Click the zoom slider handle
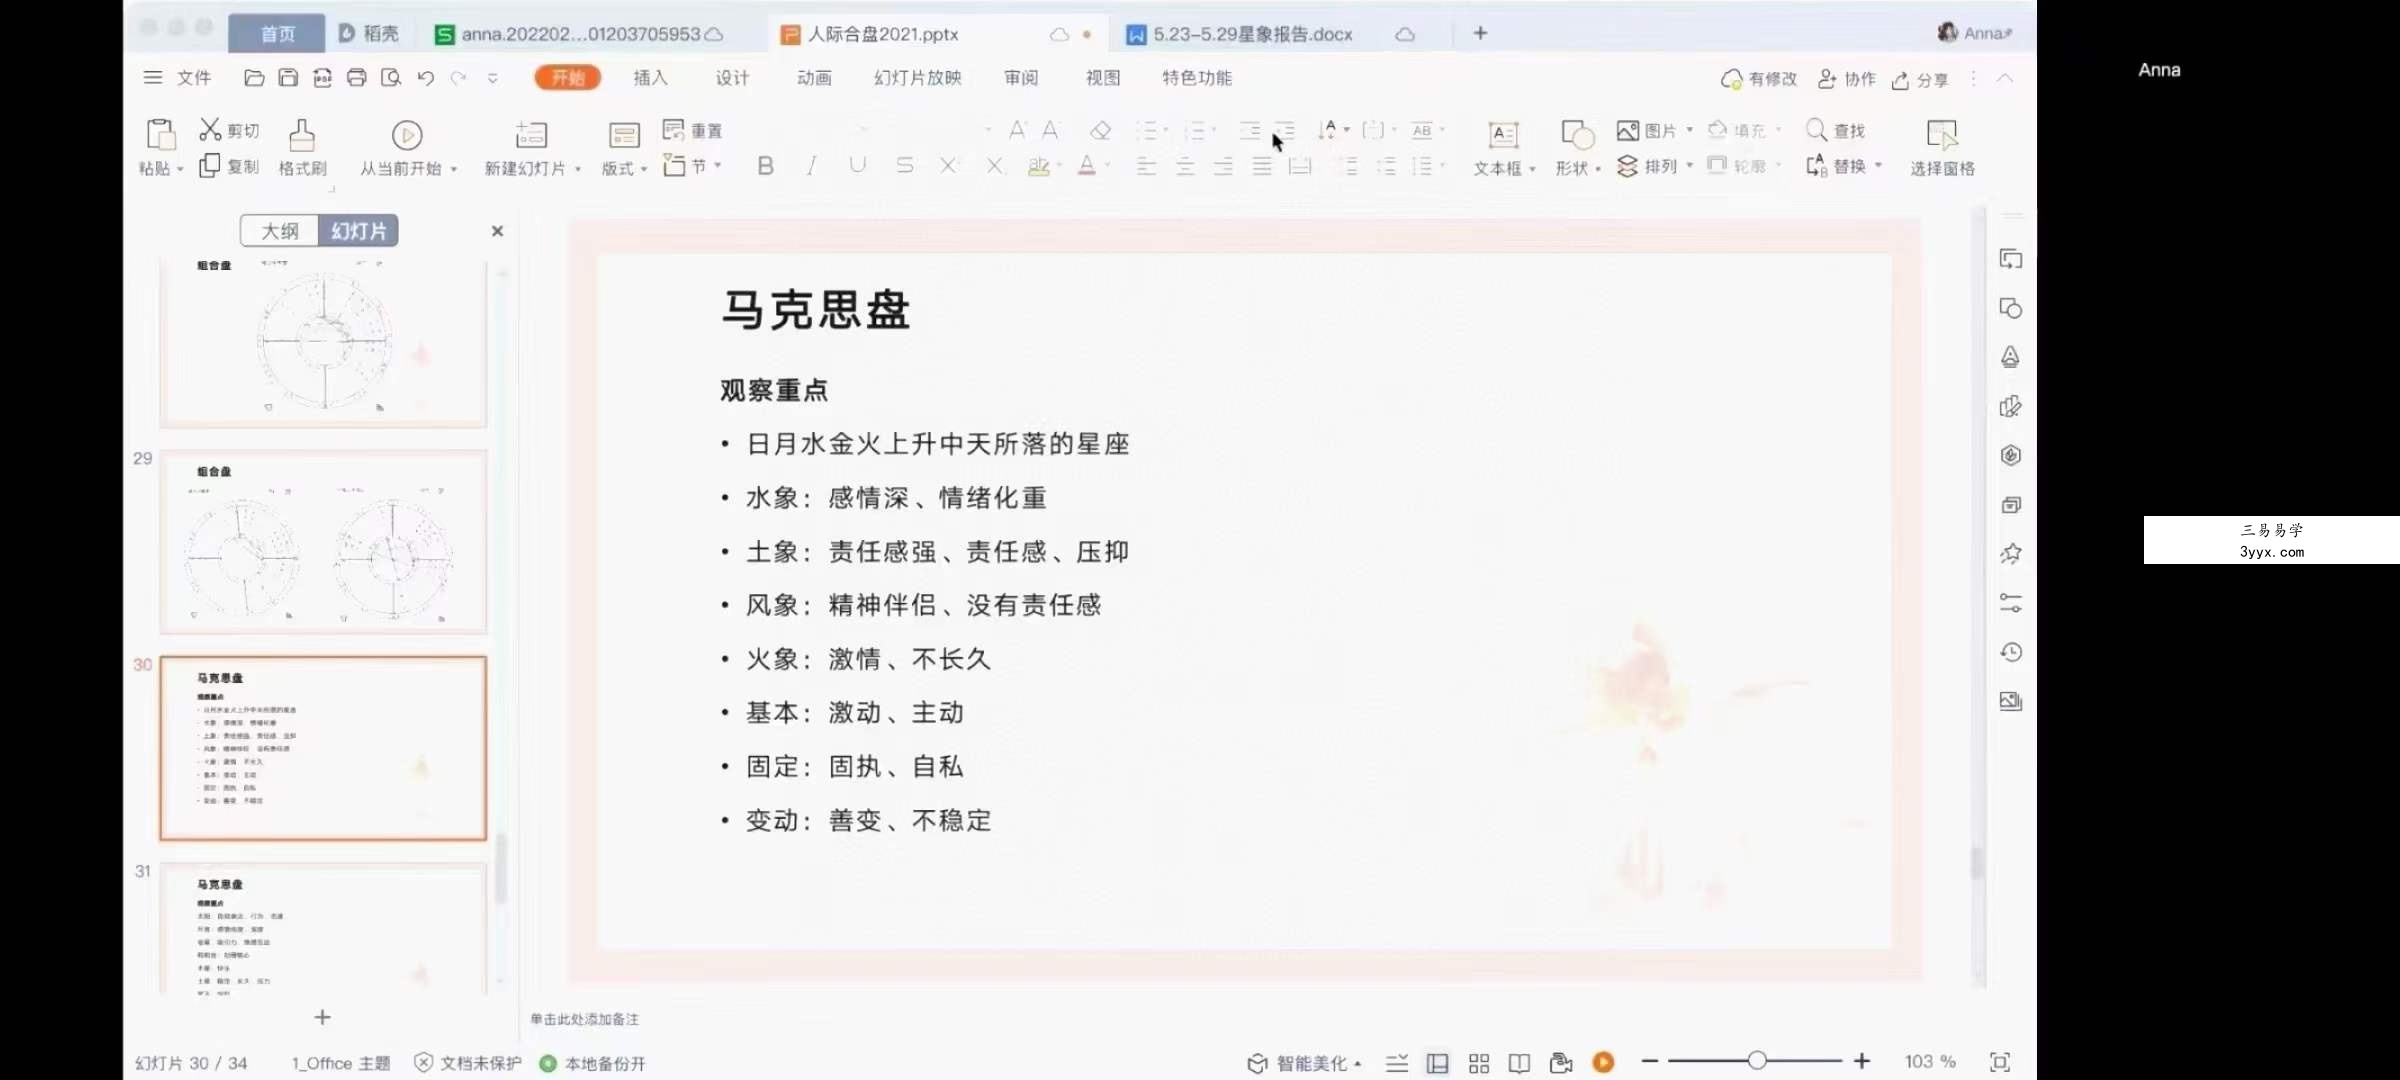This screenshot has width=2400, height=1080. 1757,1061
